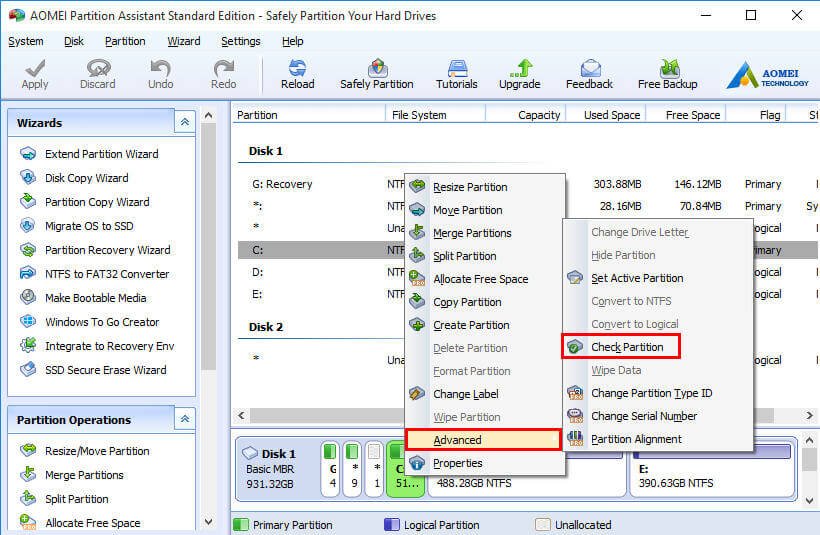The image size is (820, 535).
Task: Choose Properties in context menu
Action: click(x=484, y=463)
